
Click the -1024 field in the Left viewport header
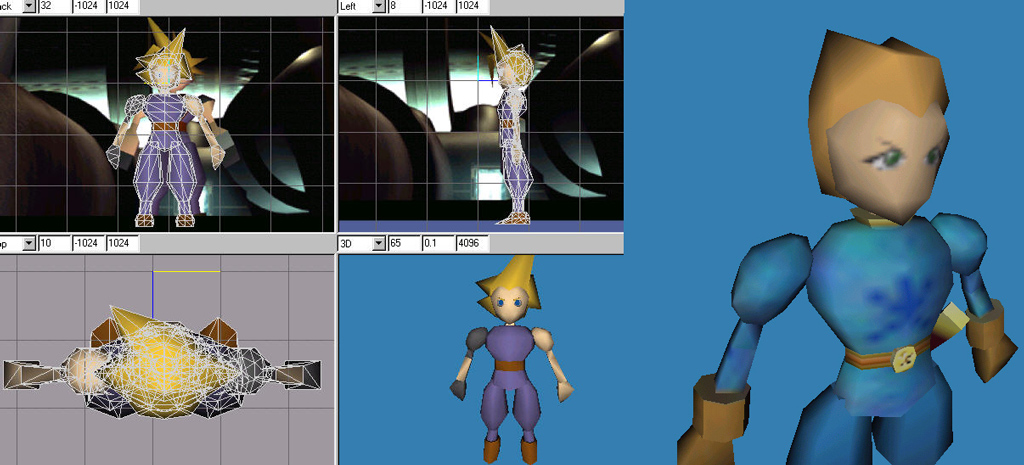(438, 7)
